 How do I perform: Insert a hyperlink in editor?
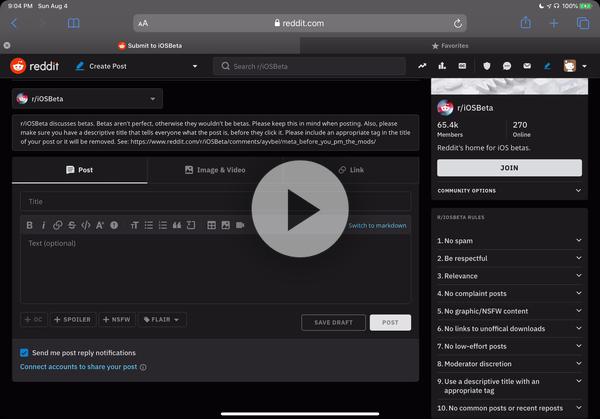coord(57,225)
